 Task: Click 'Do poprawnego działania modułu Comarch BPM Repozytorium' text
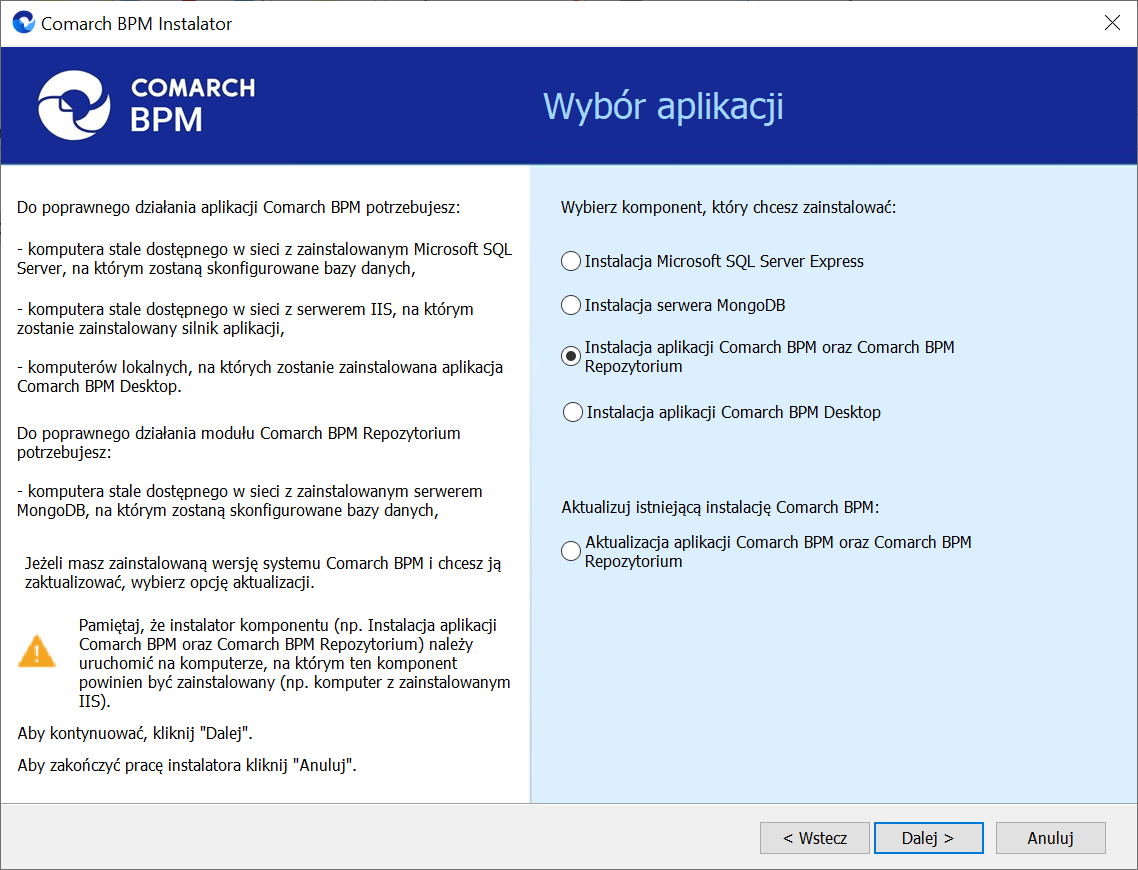pos(239,443)
